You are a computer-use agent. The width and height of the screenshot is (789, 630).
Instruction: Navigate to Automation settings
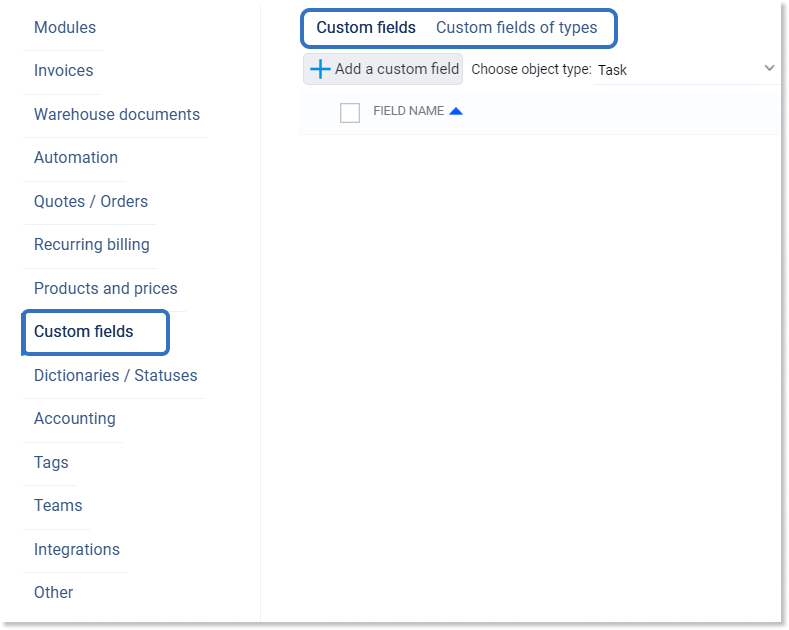(76, 158)
